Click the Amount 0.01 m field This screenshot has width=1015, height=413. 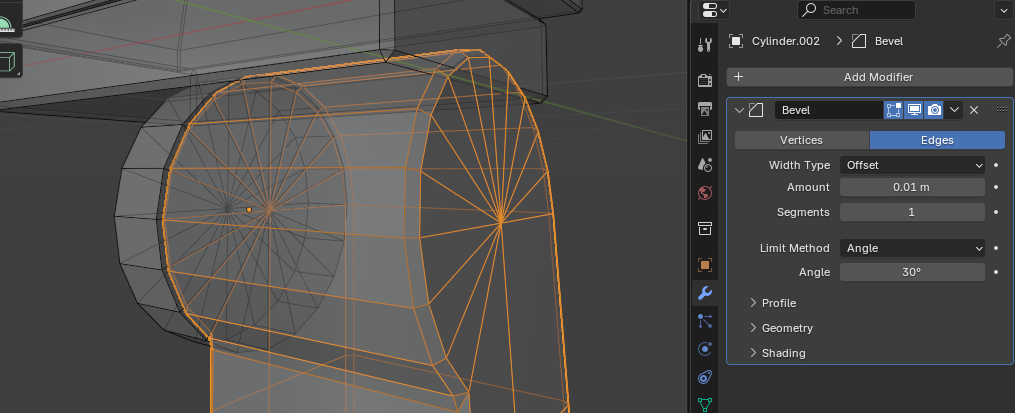[912, 187]
